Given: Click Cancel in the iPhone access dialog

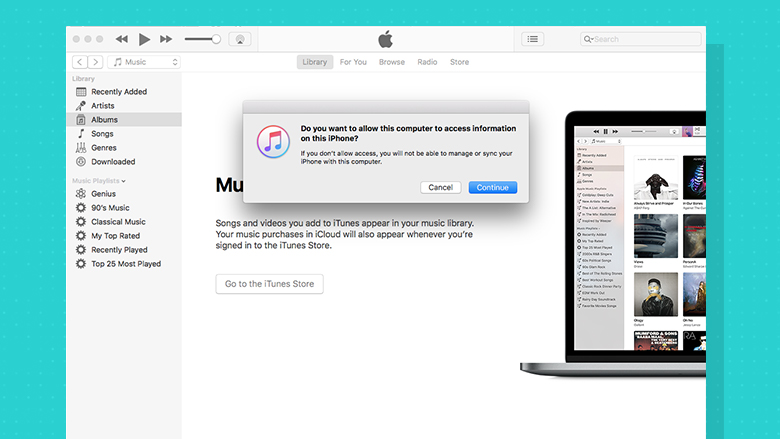Looking at the screenshot, I should tap(441, 187).
